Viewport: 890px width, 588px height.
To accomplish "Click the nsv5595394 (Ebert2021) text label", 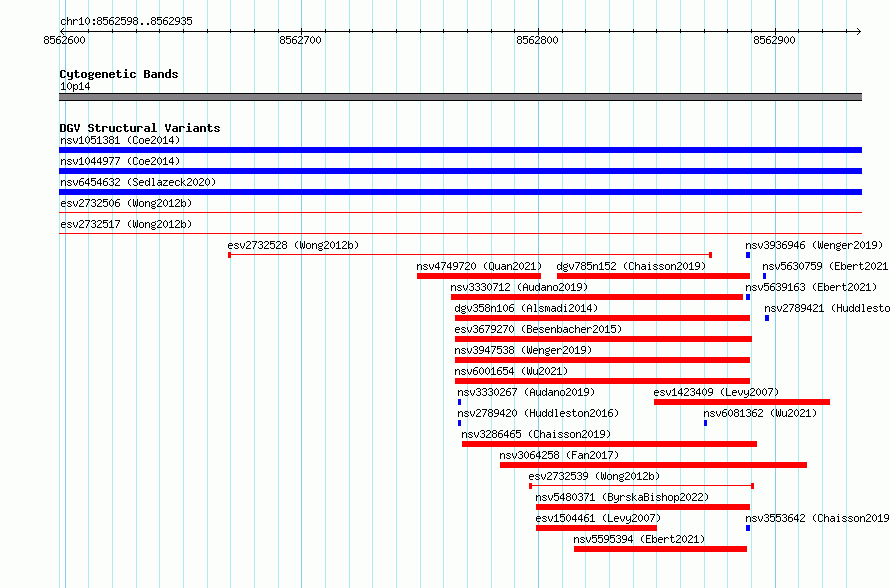I will point(639,539).
